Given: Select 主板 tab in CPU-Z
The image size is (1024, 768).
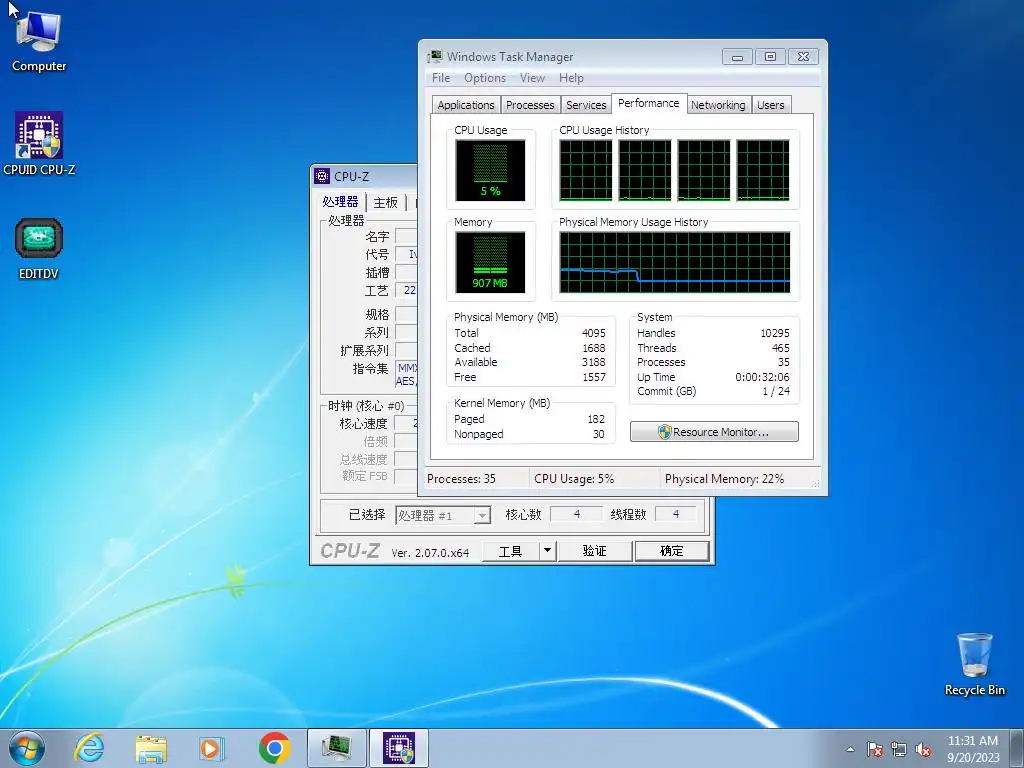Looking at the screenshot, I should point(385,202).
